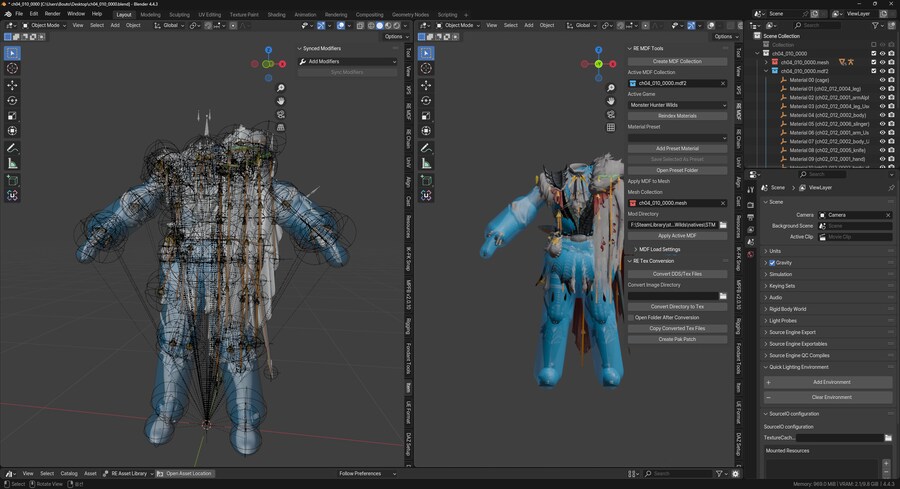Click red X axis of right viewport gizmo
900x489 pixels.
(611, 64)
